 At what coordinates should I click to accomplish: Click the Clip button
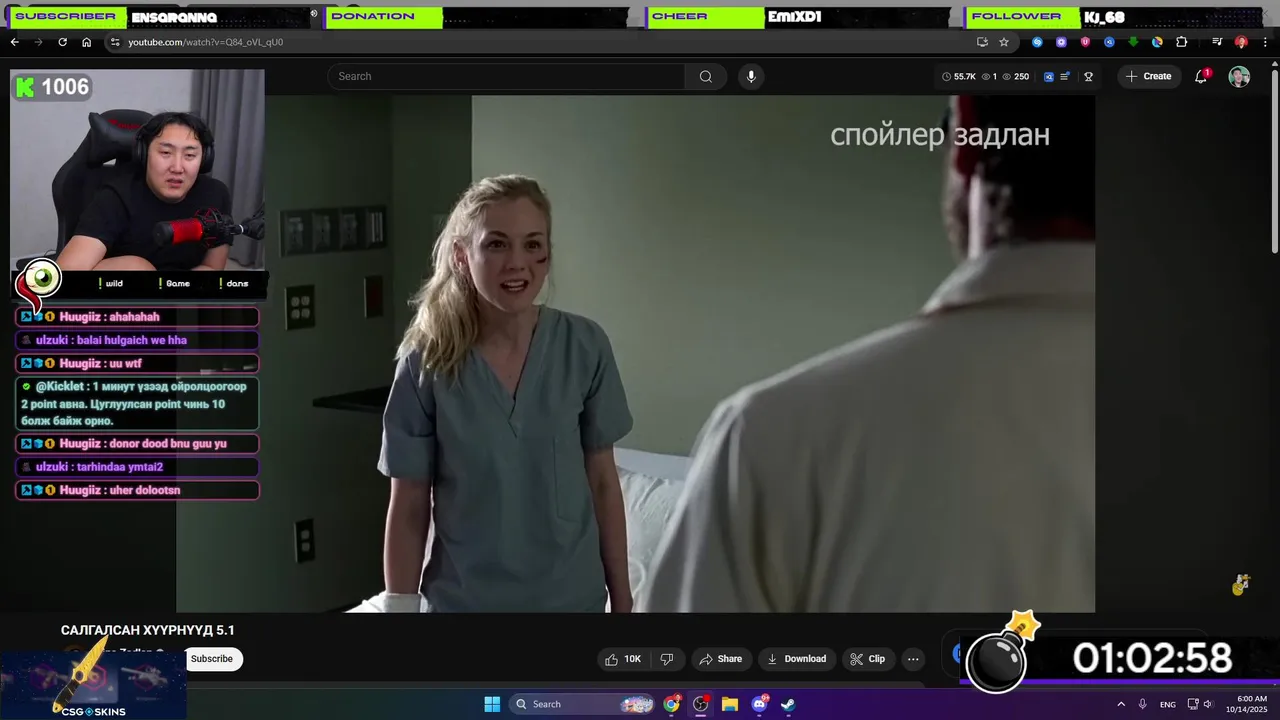point(868,659)
